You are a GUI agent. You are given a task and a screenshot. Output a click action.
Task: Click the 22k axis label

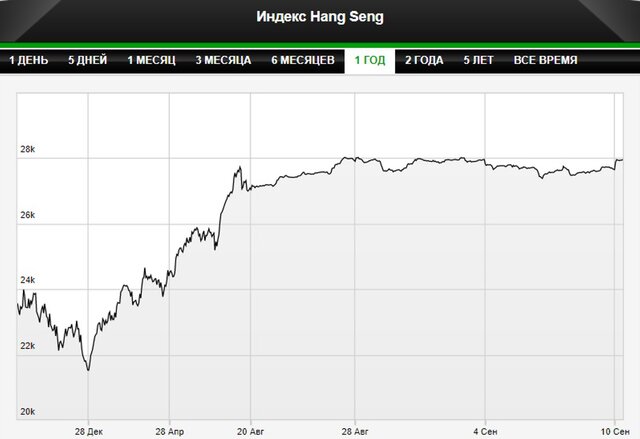click(28, 346)
